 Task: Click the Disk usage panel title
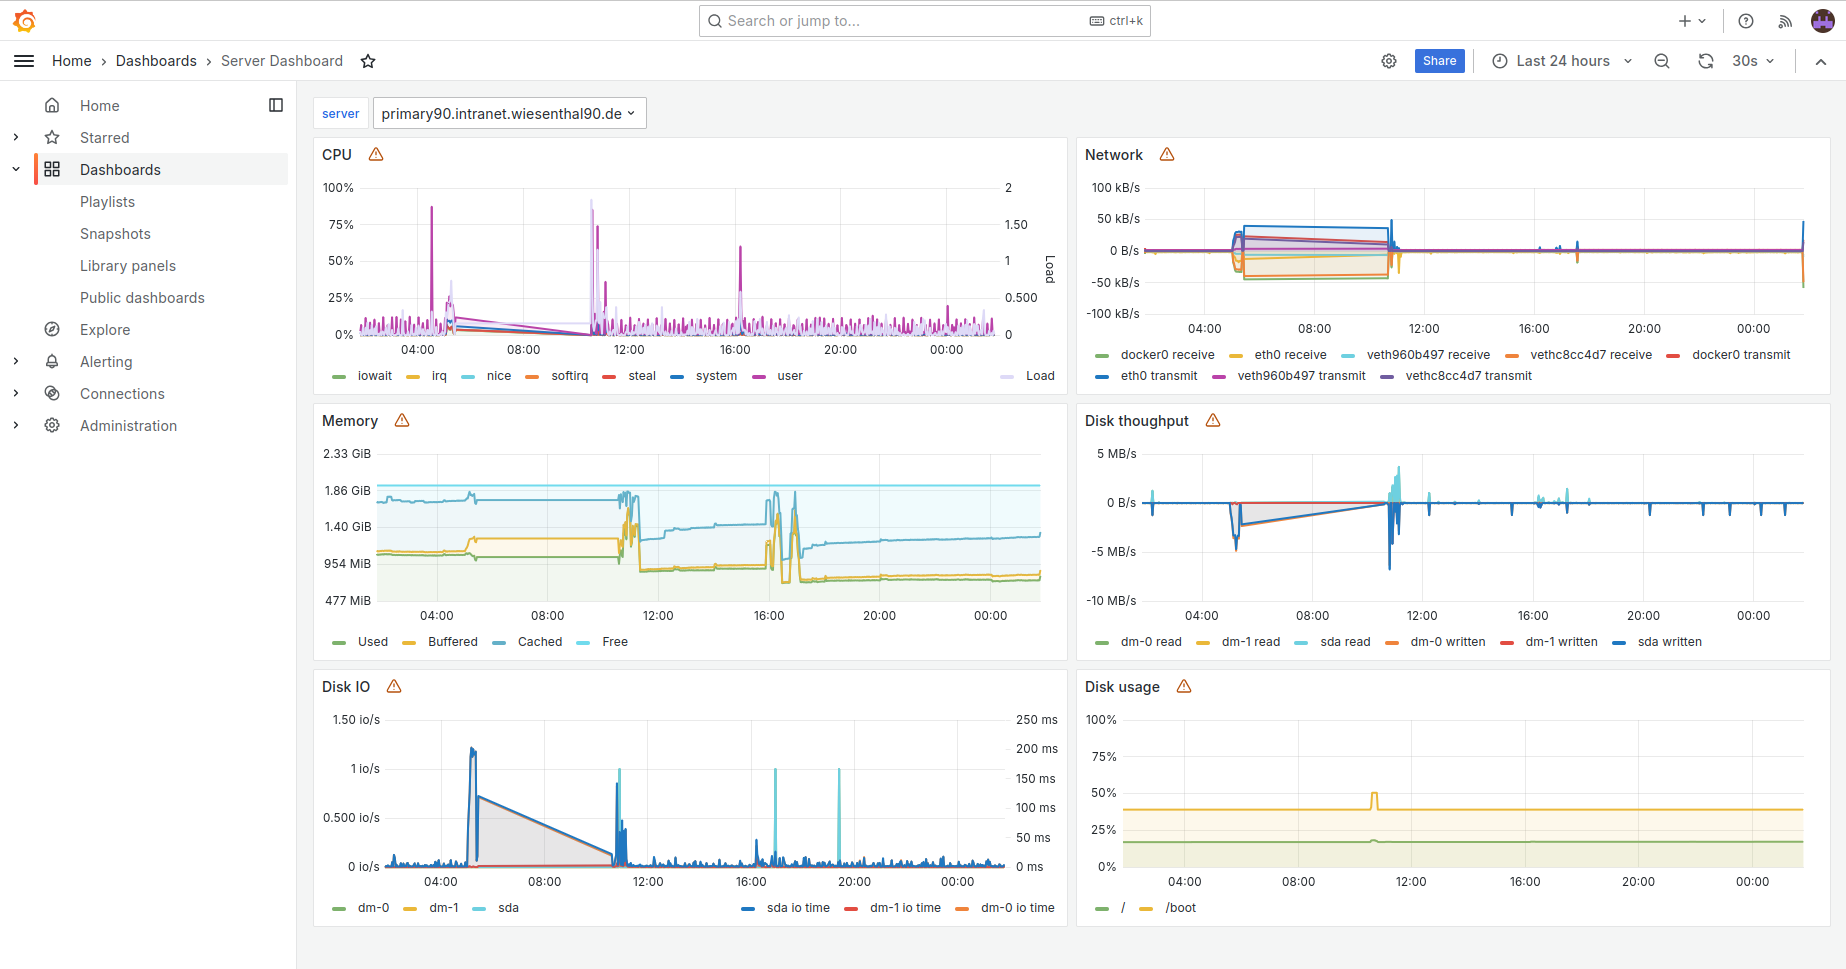click(1122, 686)
